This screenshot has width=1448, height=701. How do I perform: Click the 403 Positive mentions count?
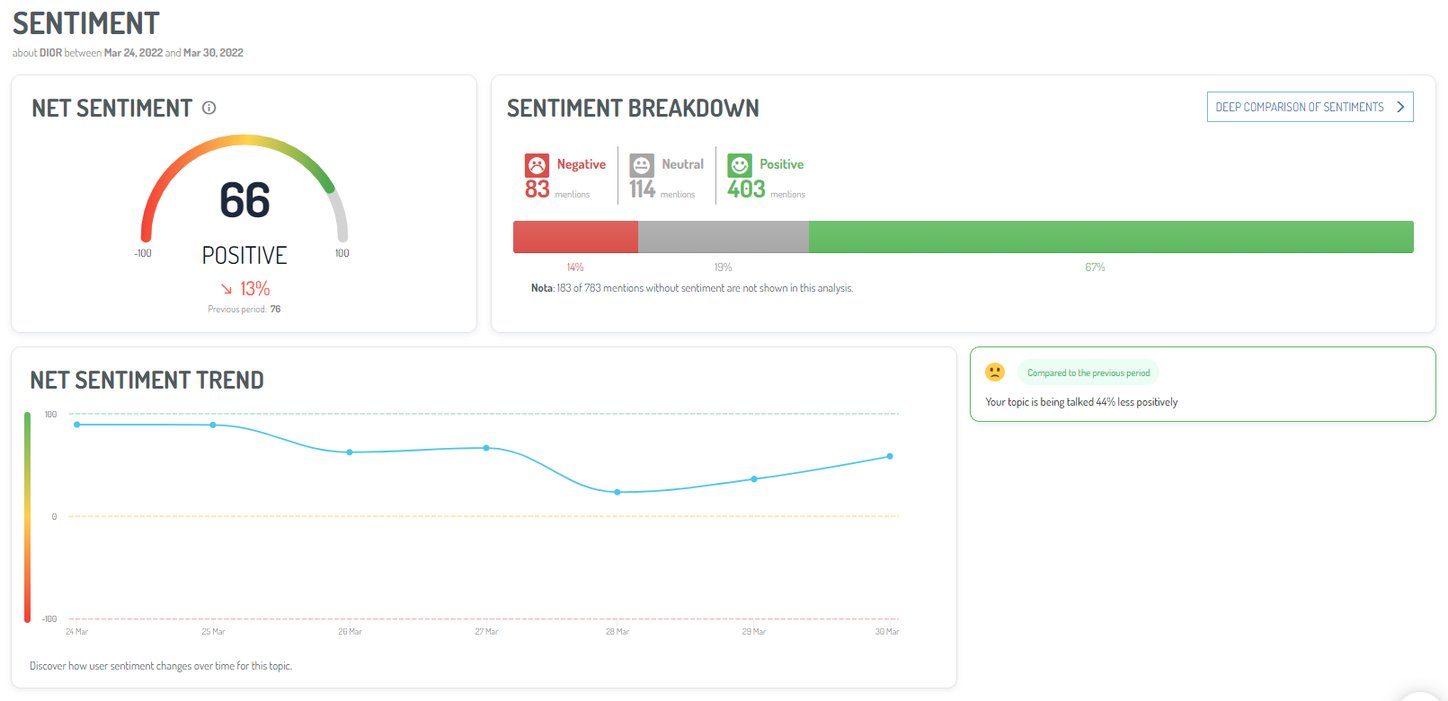tap(746, 188)
